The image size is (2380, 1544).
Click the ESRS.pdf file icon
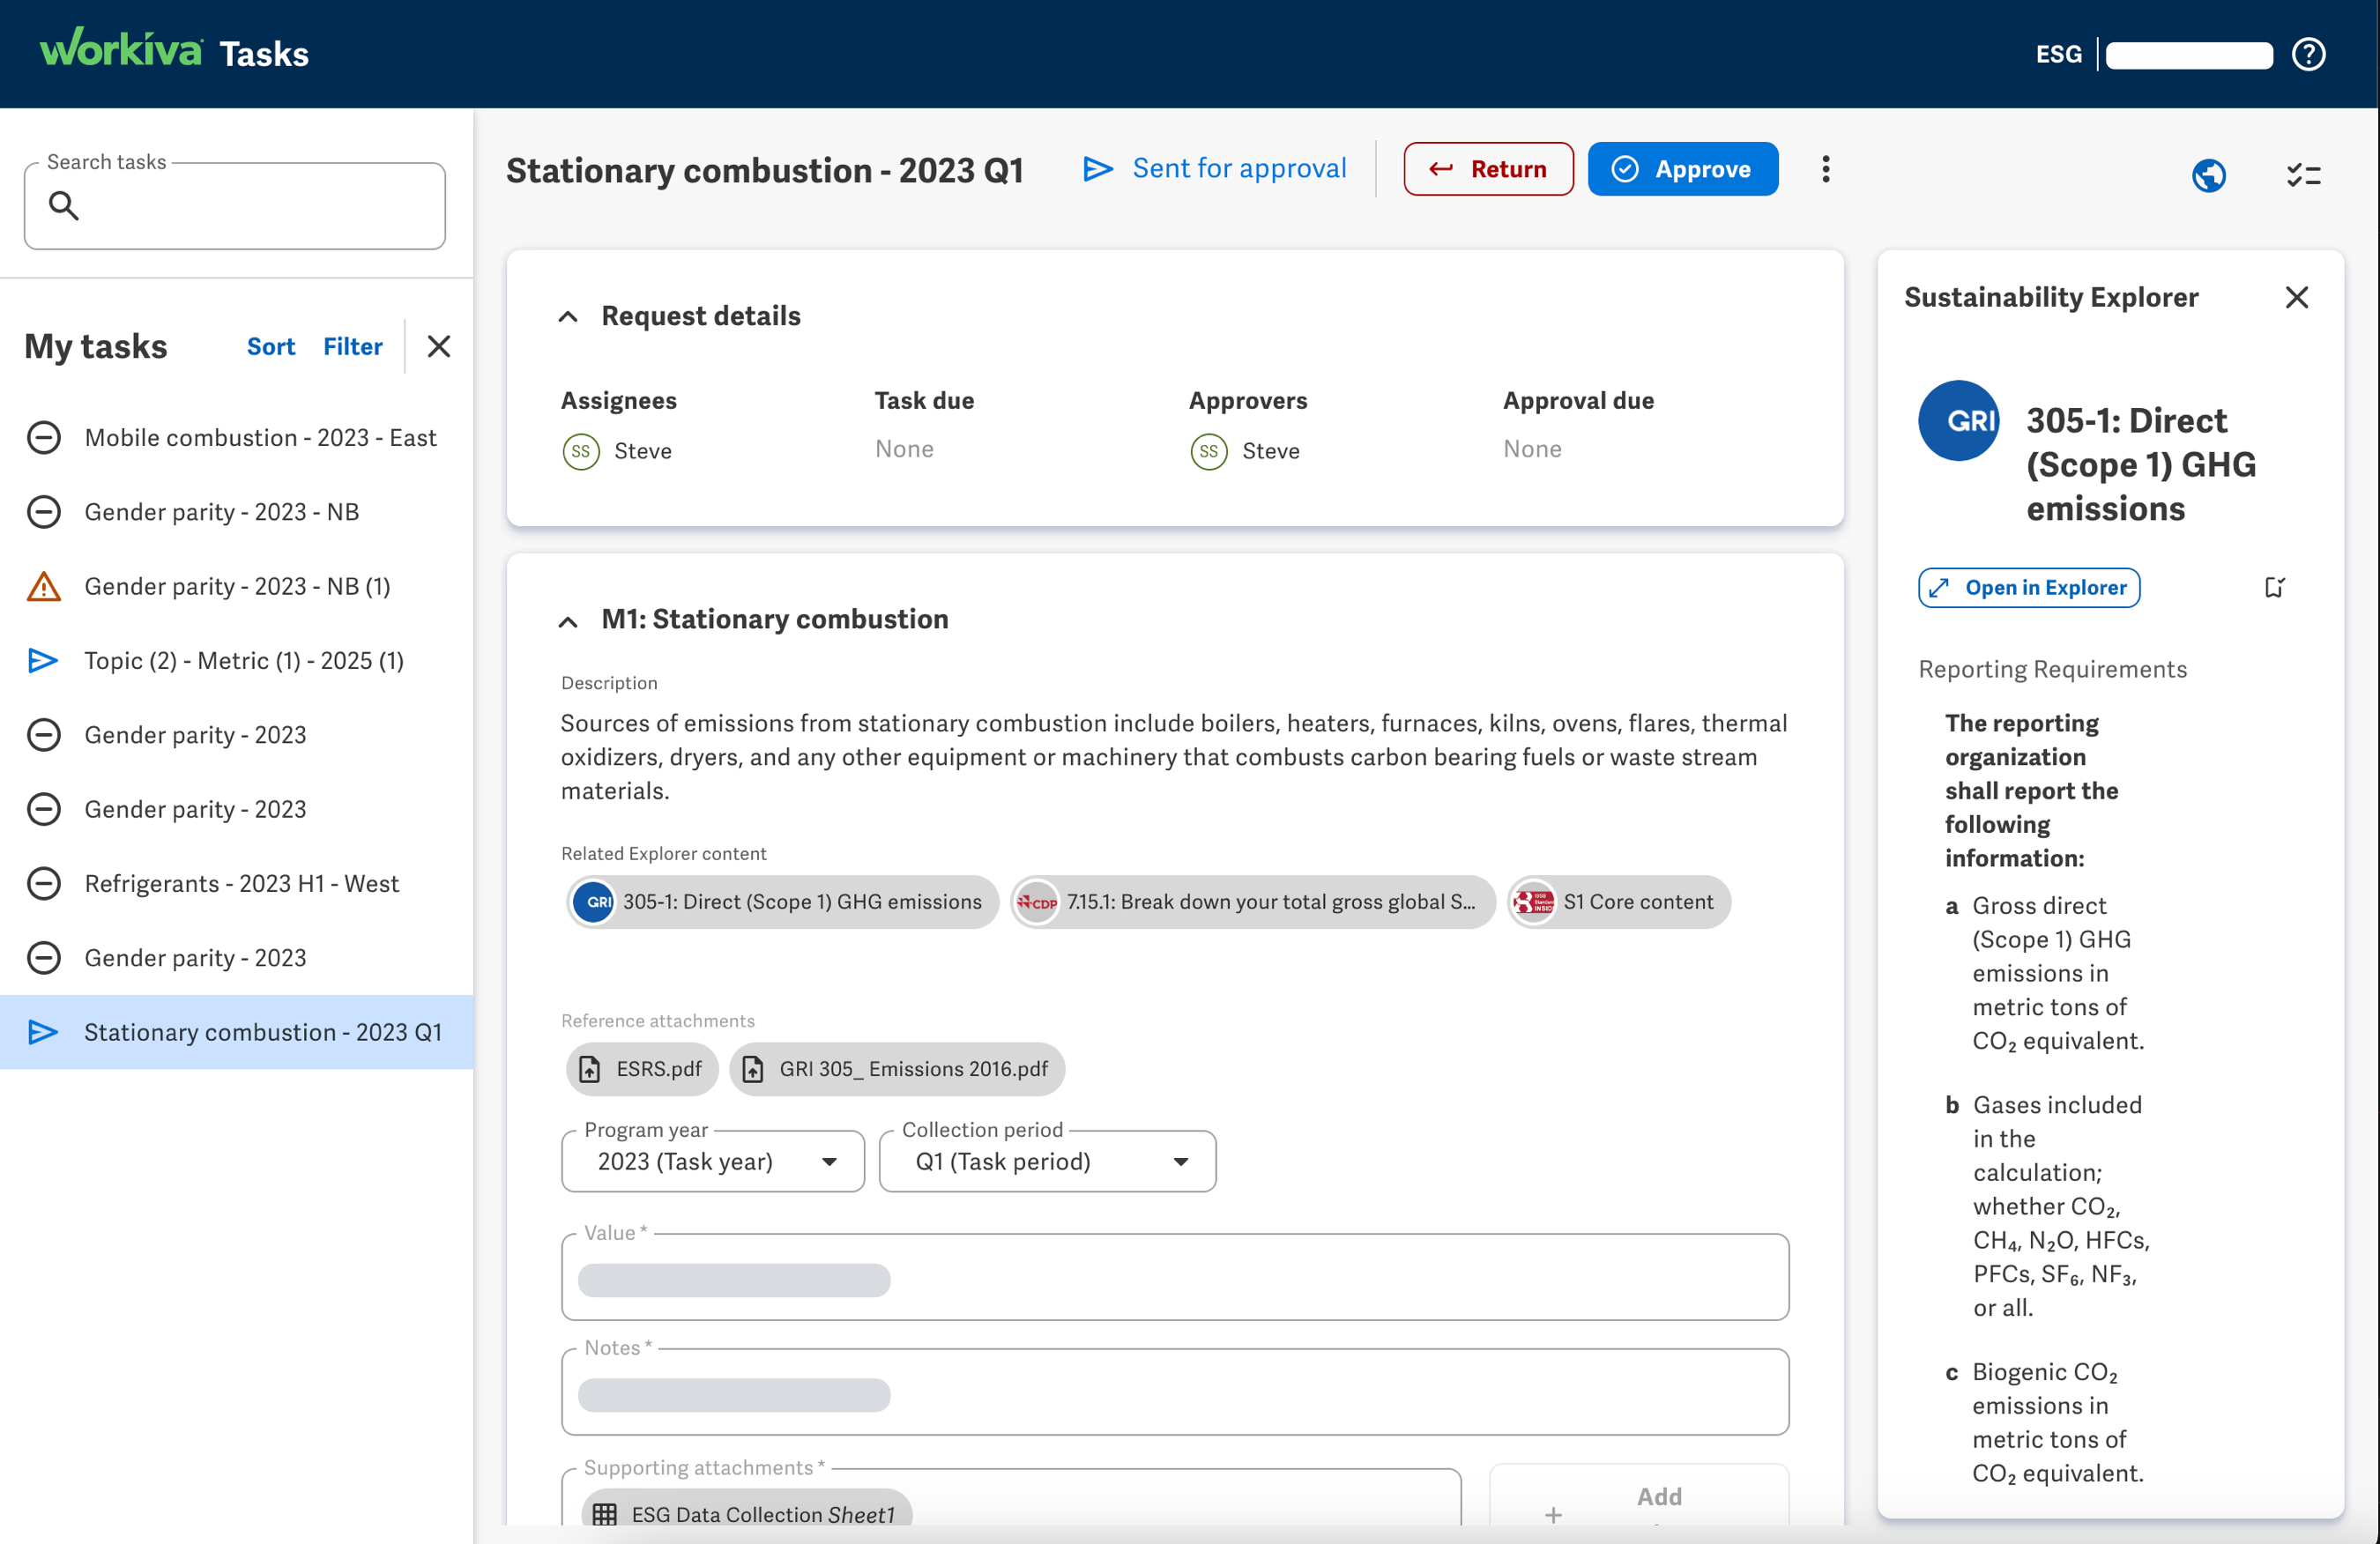click(x=590, y=1069)
